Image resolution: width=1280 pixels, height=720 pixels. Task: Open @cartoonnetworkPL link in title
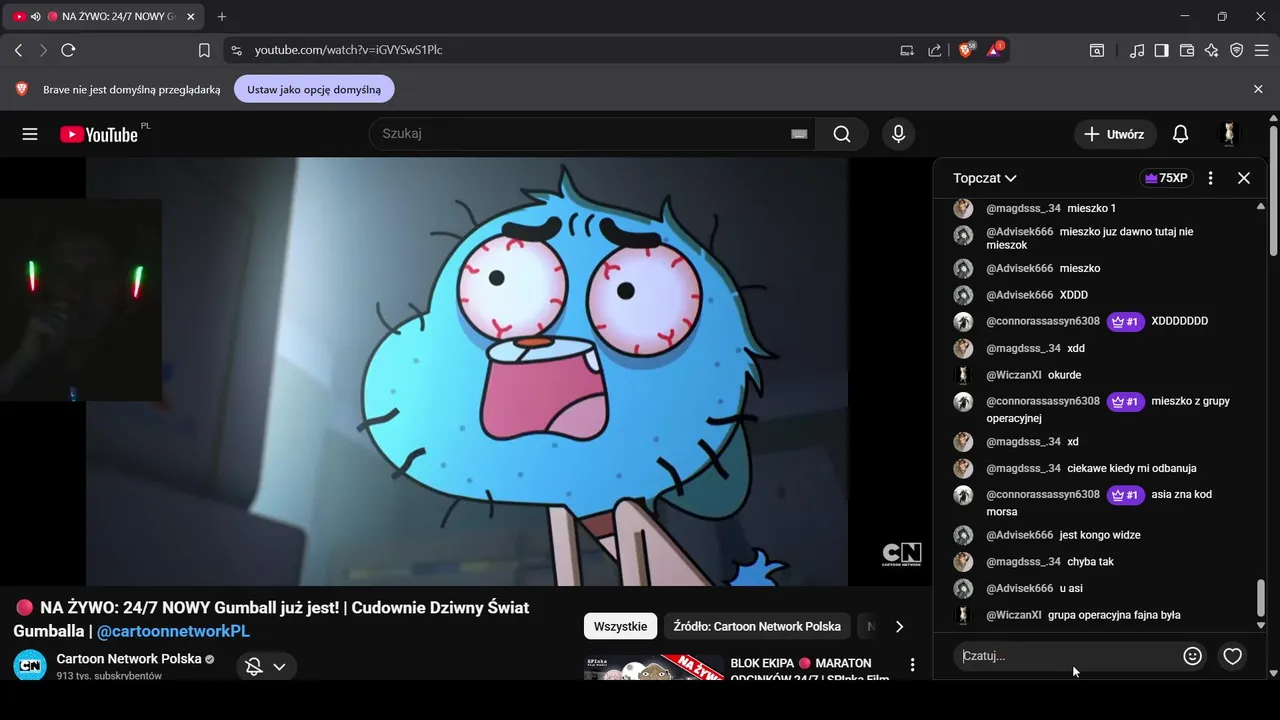173,631
